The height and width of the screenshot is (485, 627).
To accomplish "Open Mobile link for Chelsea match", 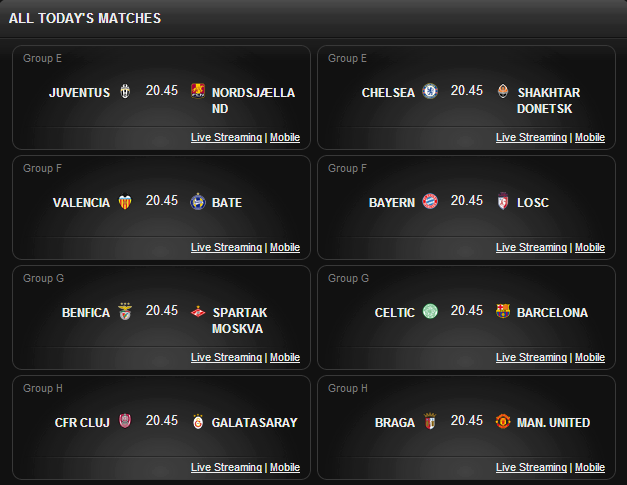I will [x=589, y=138].
